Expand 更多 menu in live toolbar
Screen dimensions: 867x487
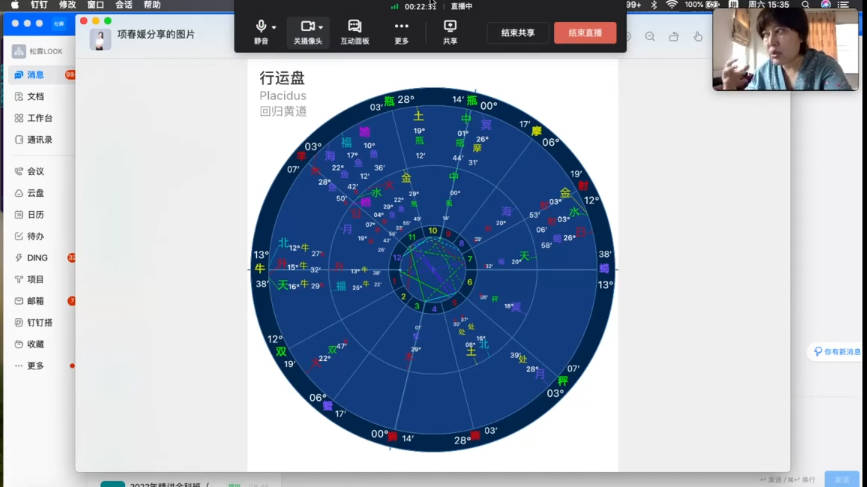tap(401, 32)
